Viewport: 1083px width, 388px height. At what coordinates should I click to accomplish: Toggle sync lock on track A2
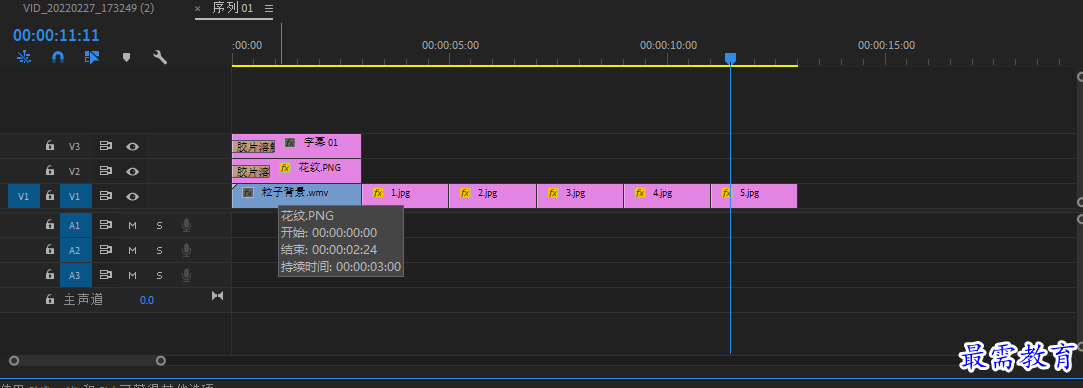coord(106,250)
